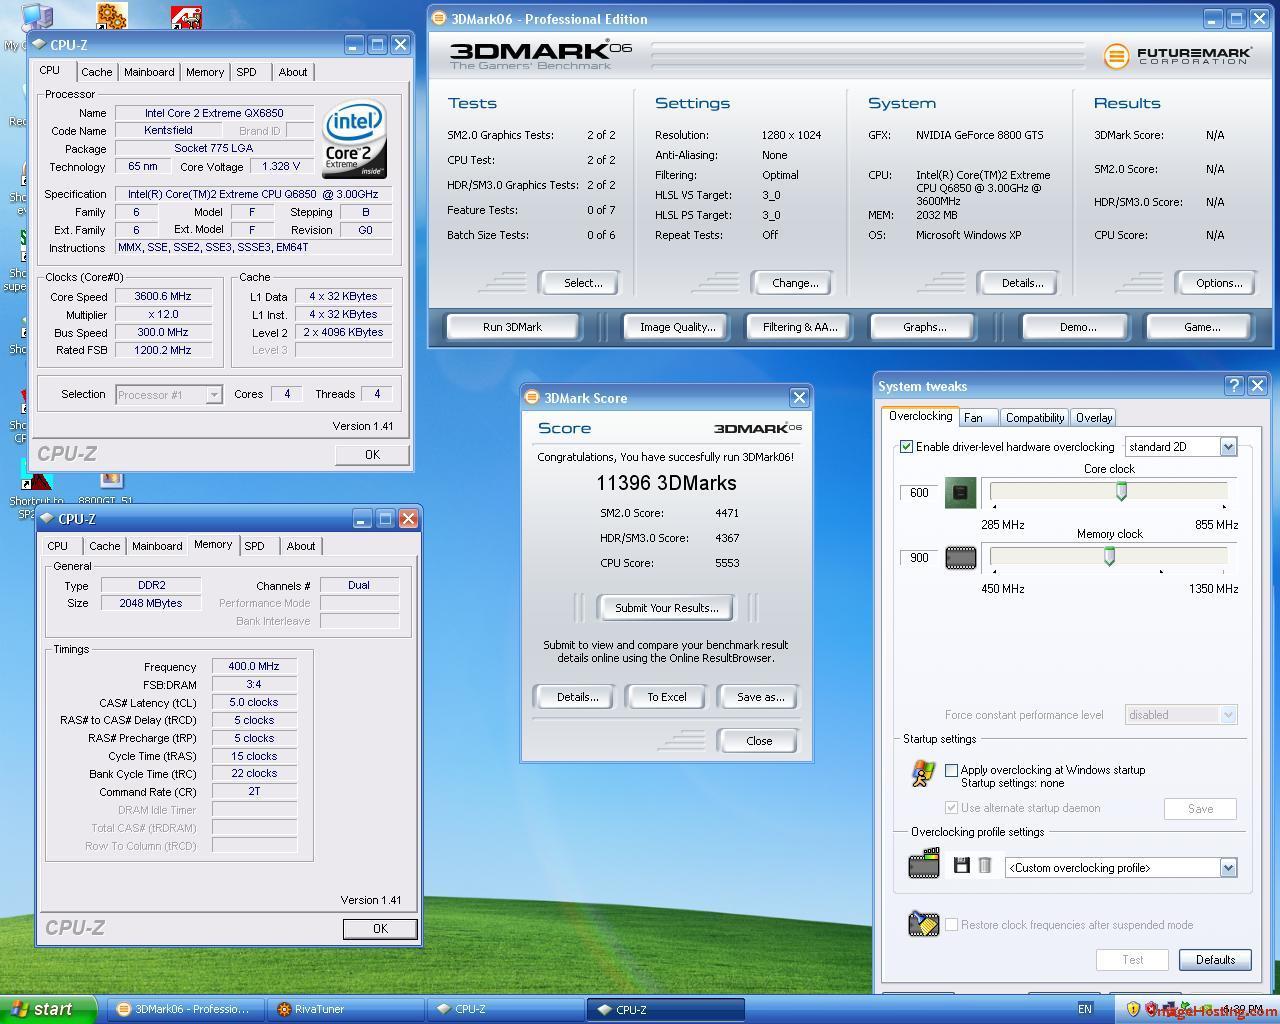Click the Graphs... button

(925, 327)
